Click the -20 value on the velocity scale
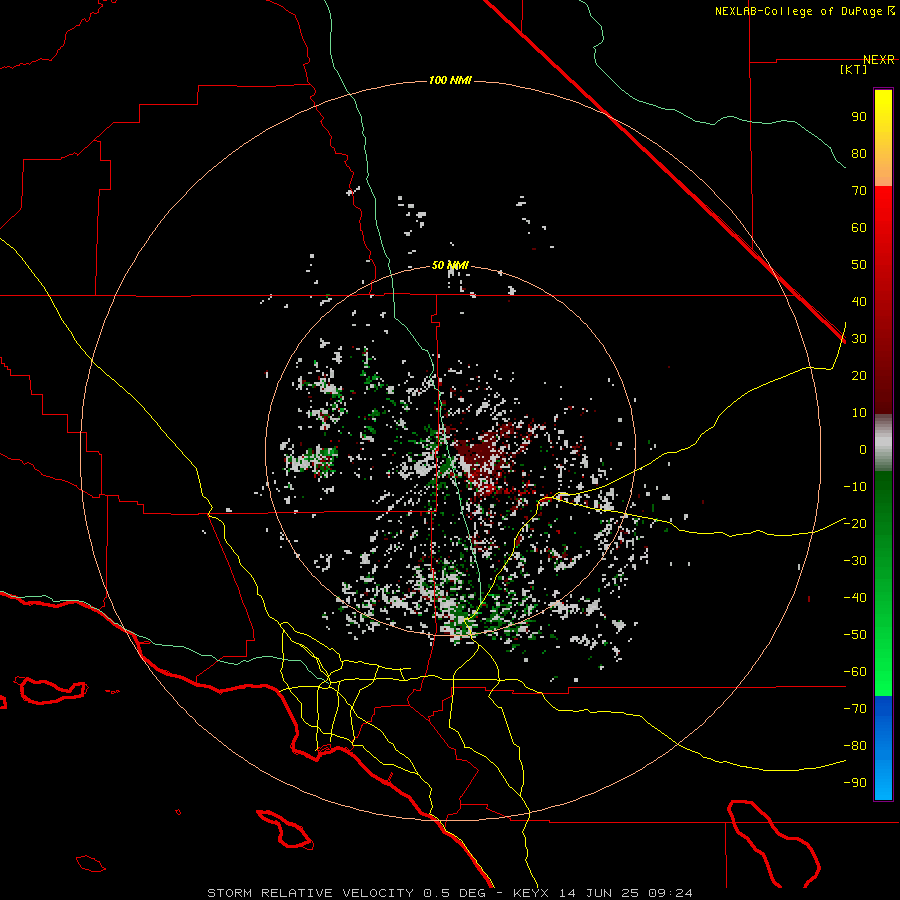900x900 pixels. [855, 524]
